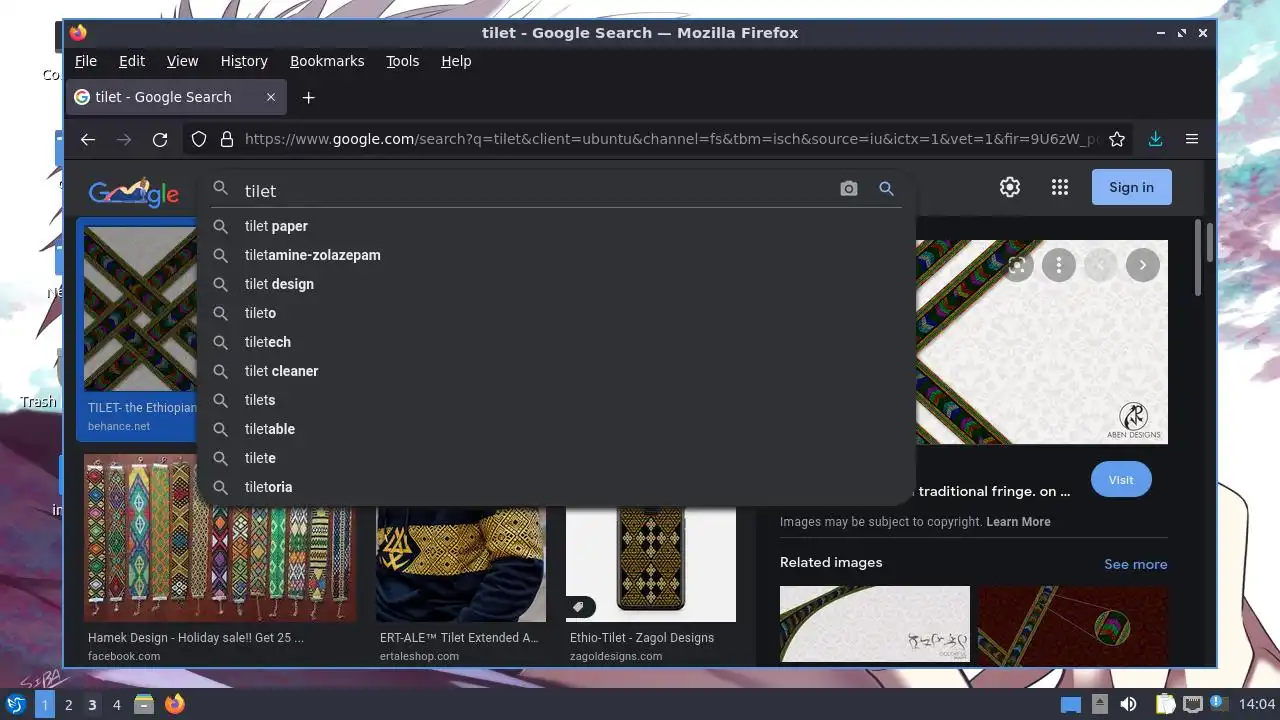
Task: Click the zagoldesigns.com source link
Action: pyautogui.click(x=616, y=656)
